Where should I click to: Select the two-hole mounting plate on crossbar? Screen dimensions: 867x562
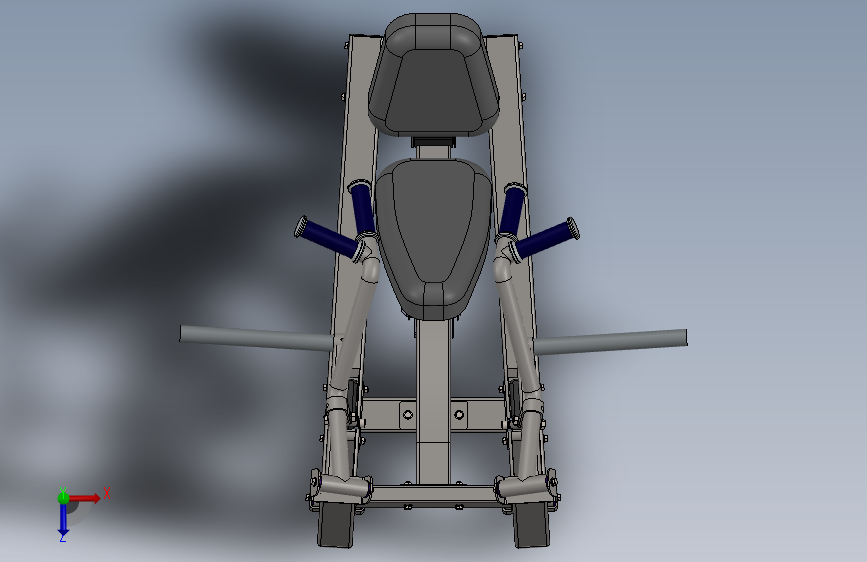coord(434,415)
